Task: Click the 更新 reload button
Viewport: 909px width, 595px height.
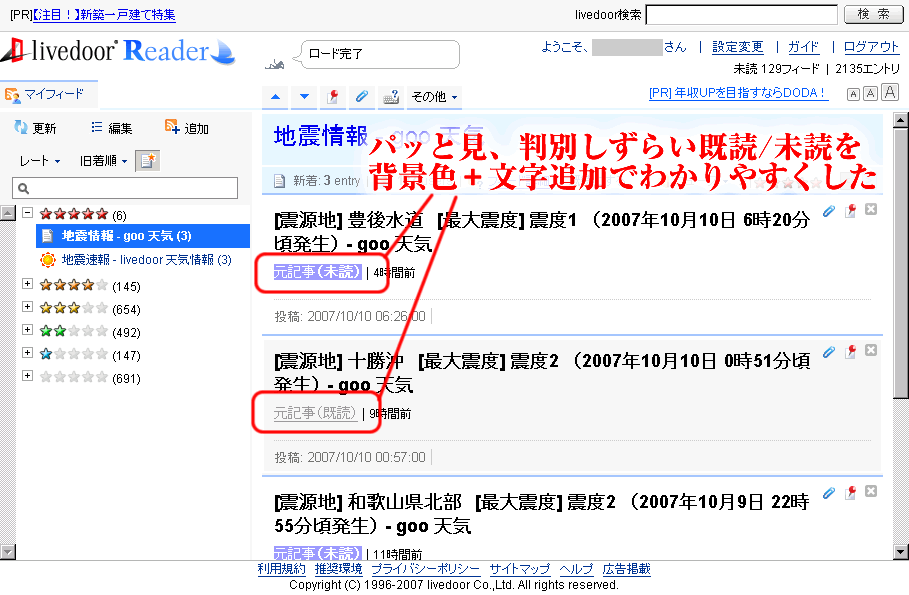Action: click(35, 128)
